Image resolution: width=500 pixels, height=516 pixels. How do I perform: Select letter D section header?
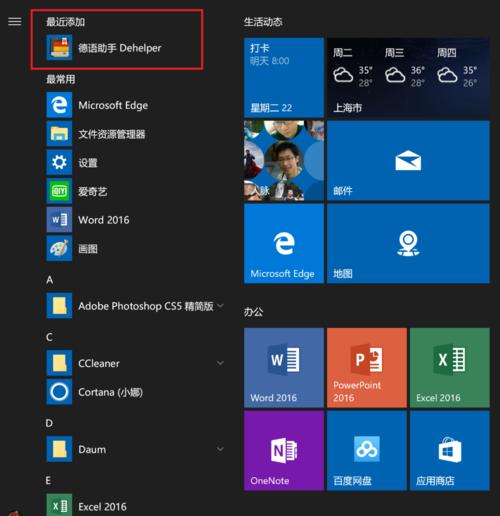coord(49,423)
